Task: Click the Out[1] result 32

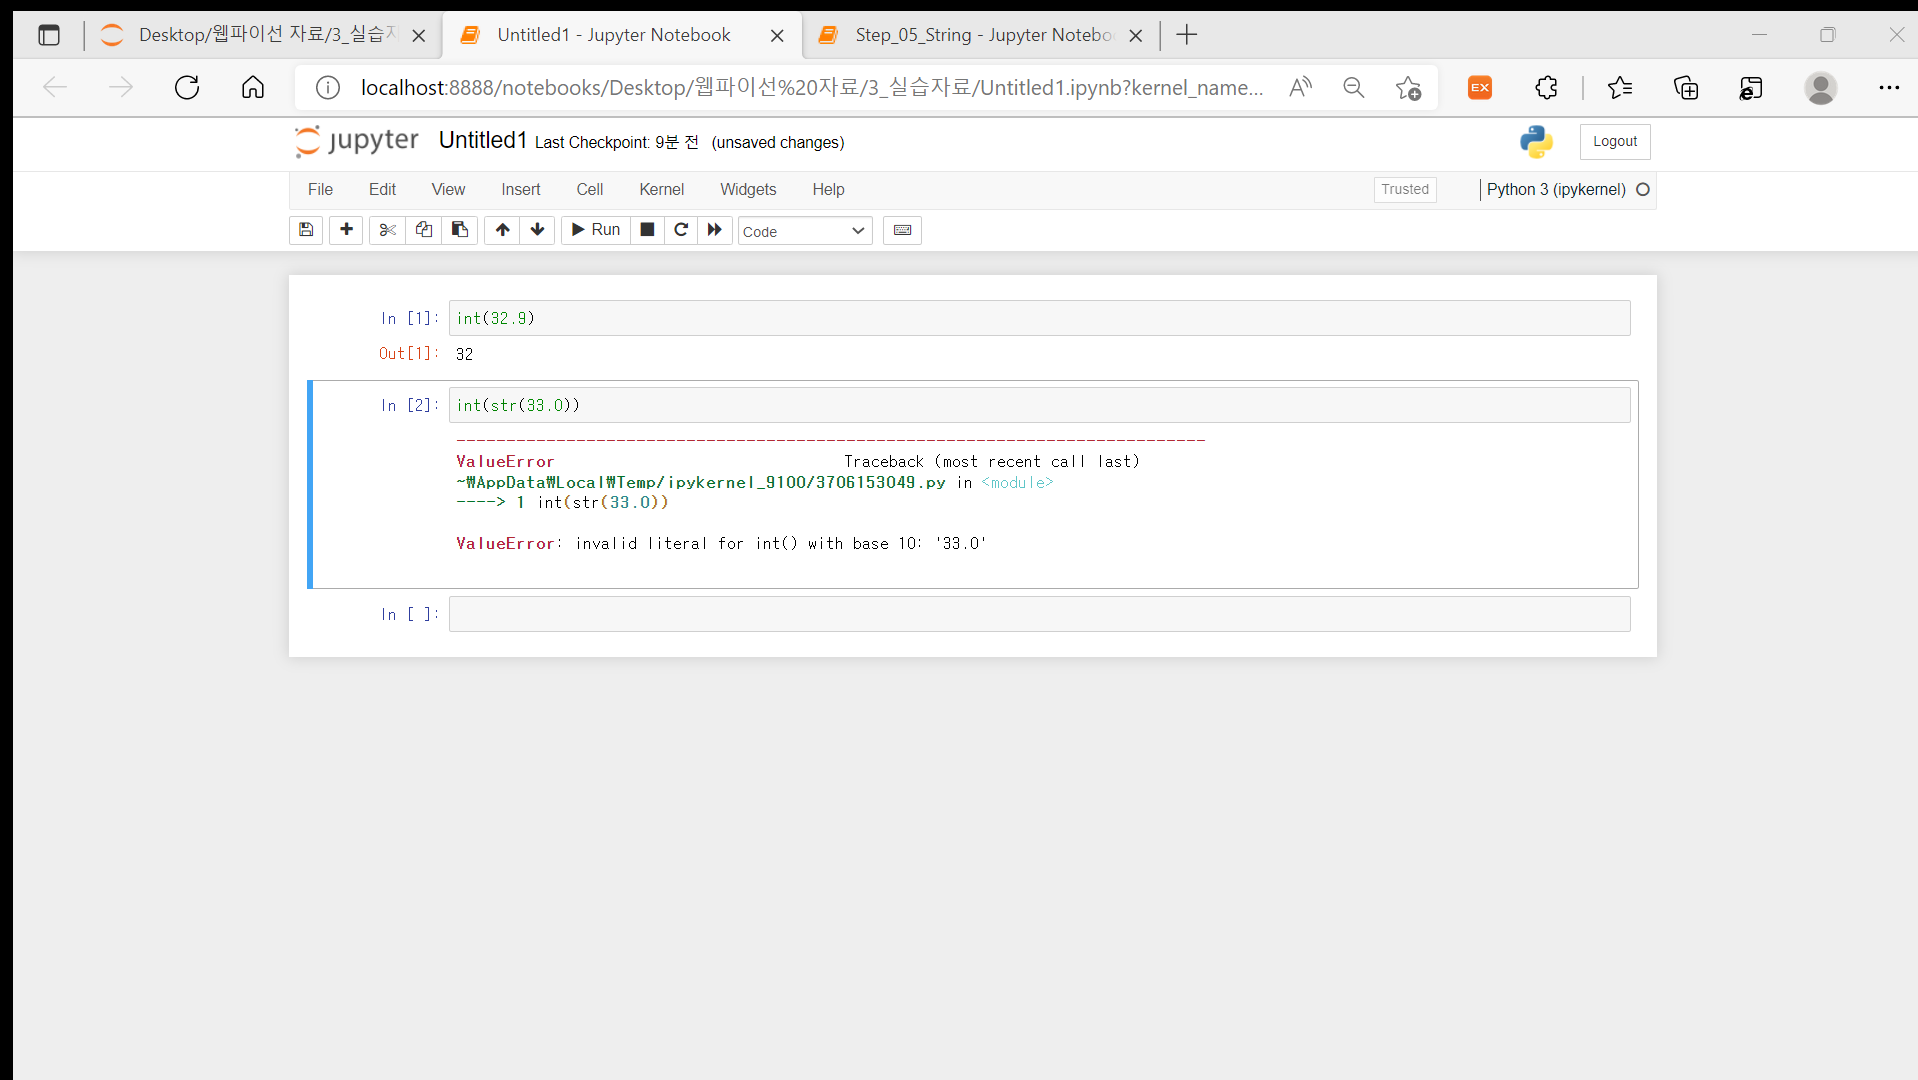Action: (x=464, y=354)
